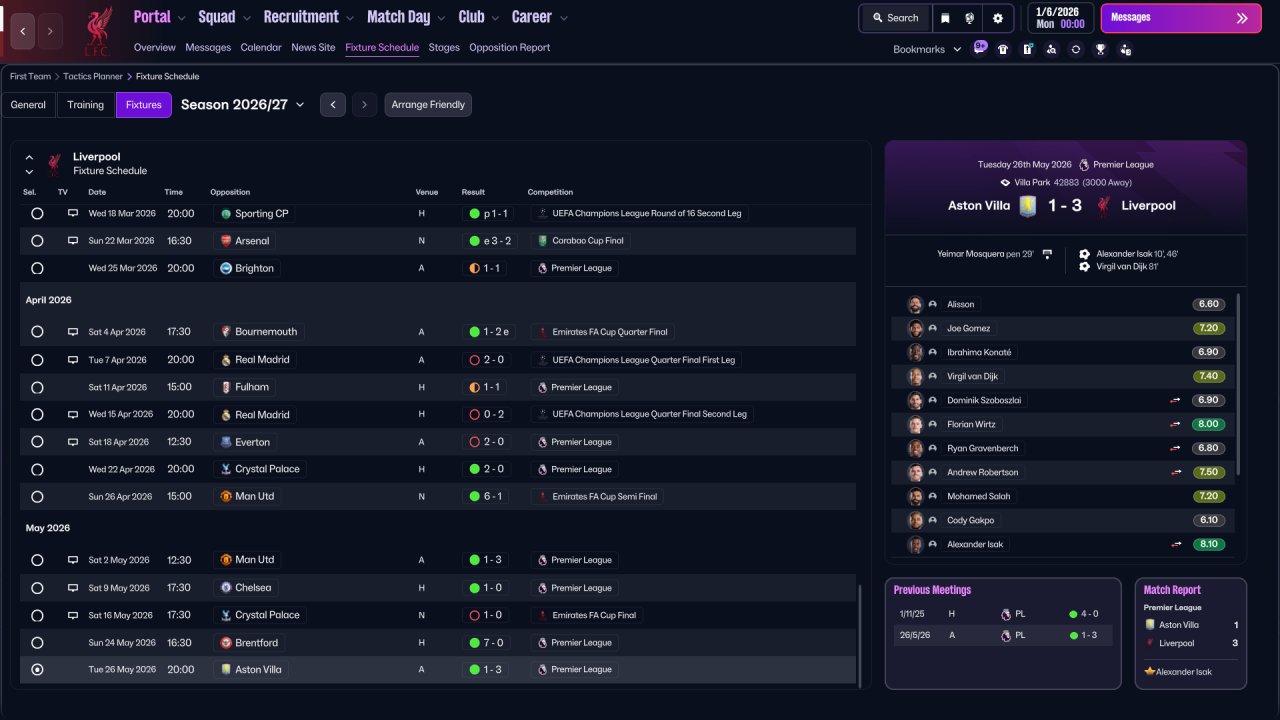Click the Real Madrid badge on 7 Apr row

(x=226, y=360)
